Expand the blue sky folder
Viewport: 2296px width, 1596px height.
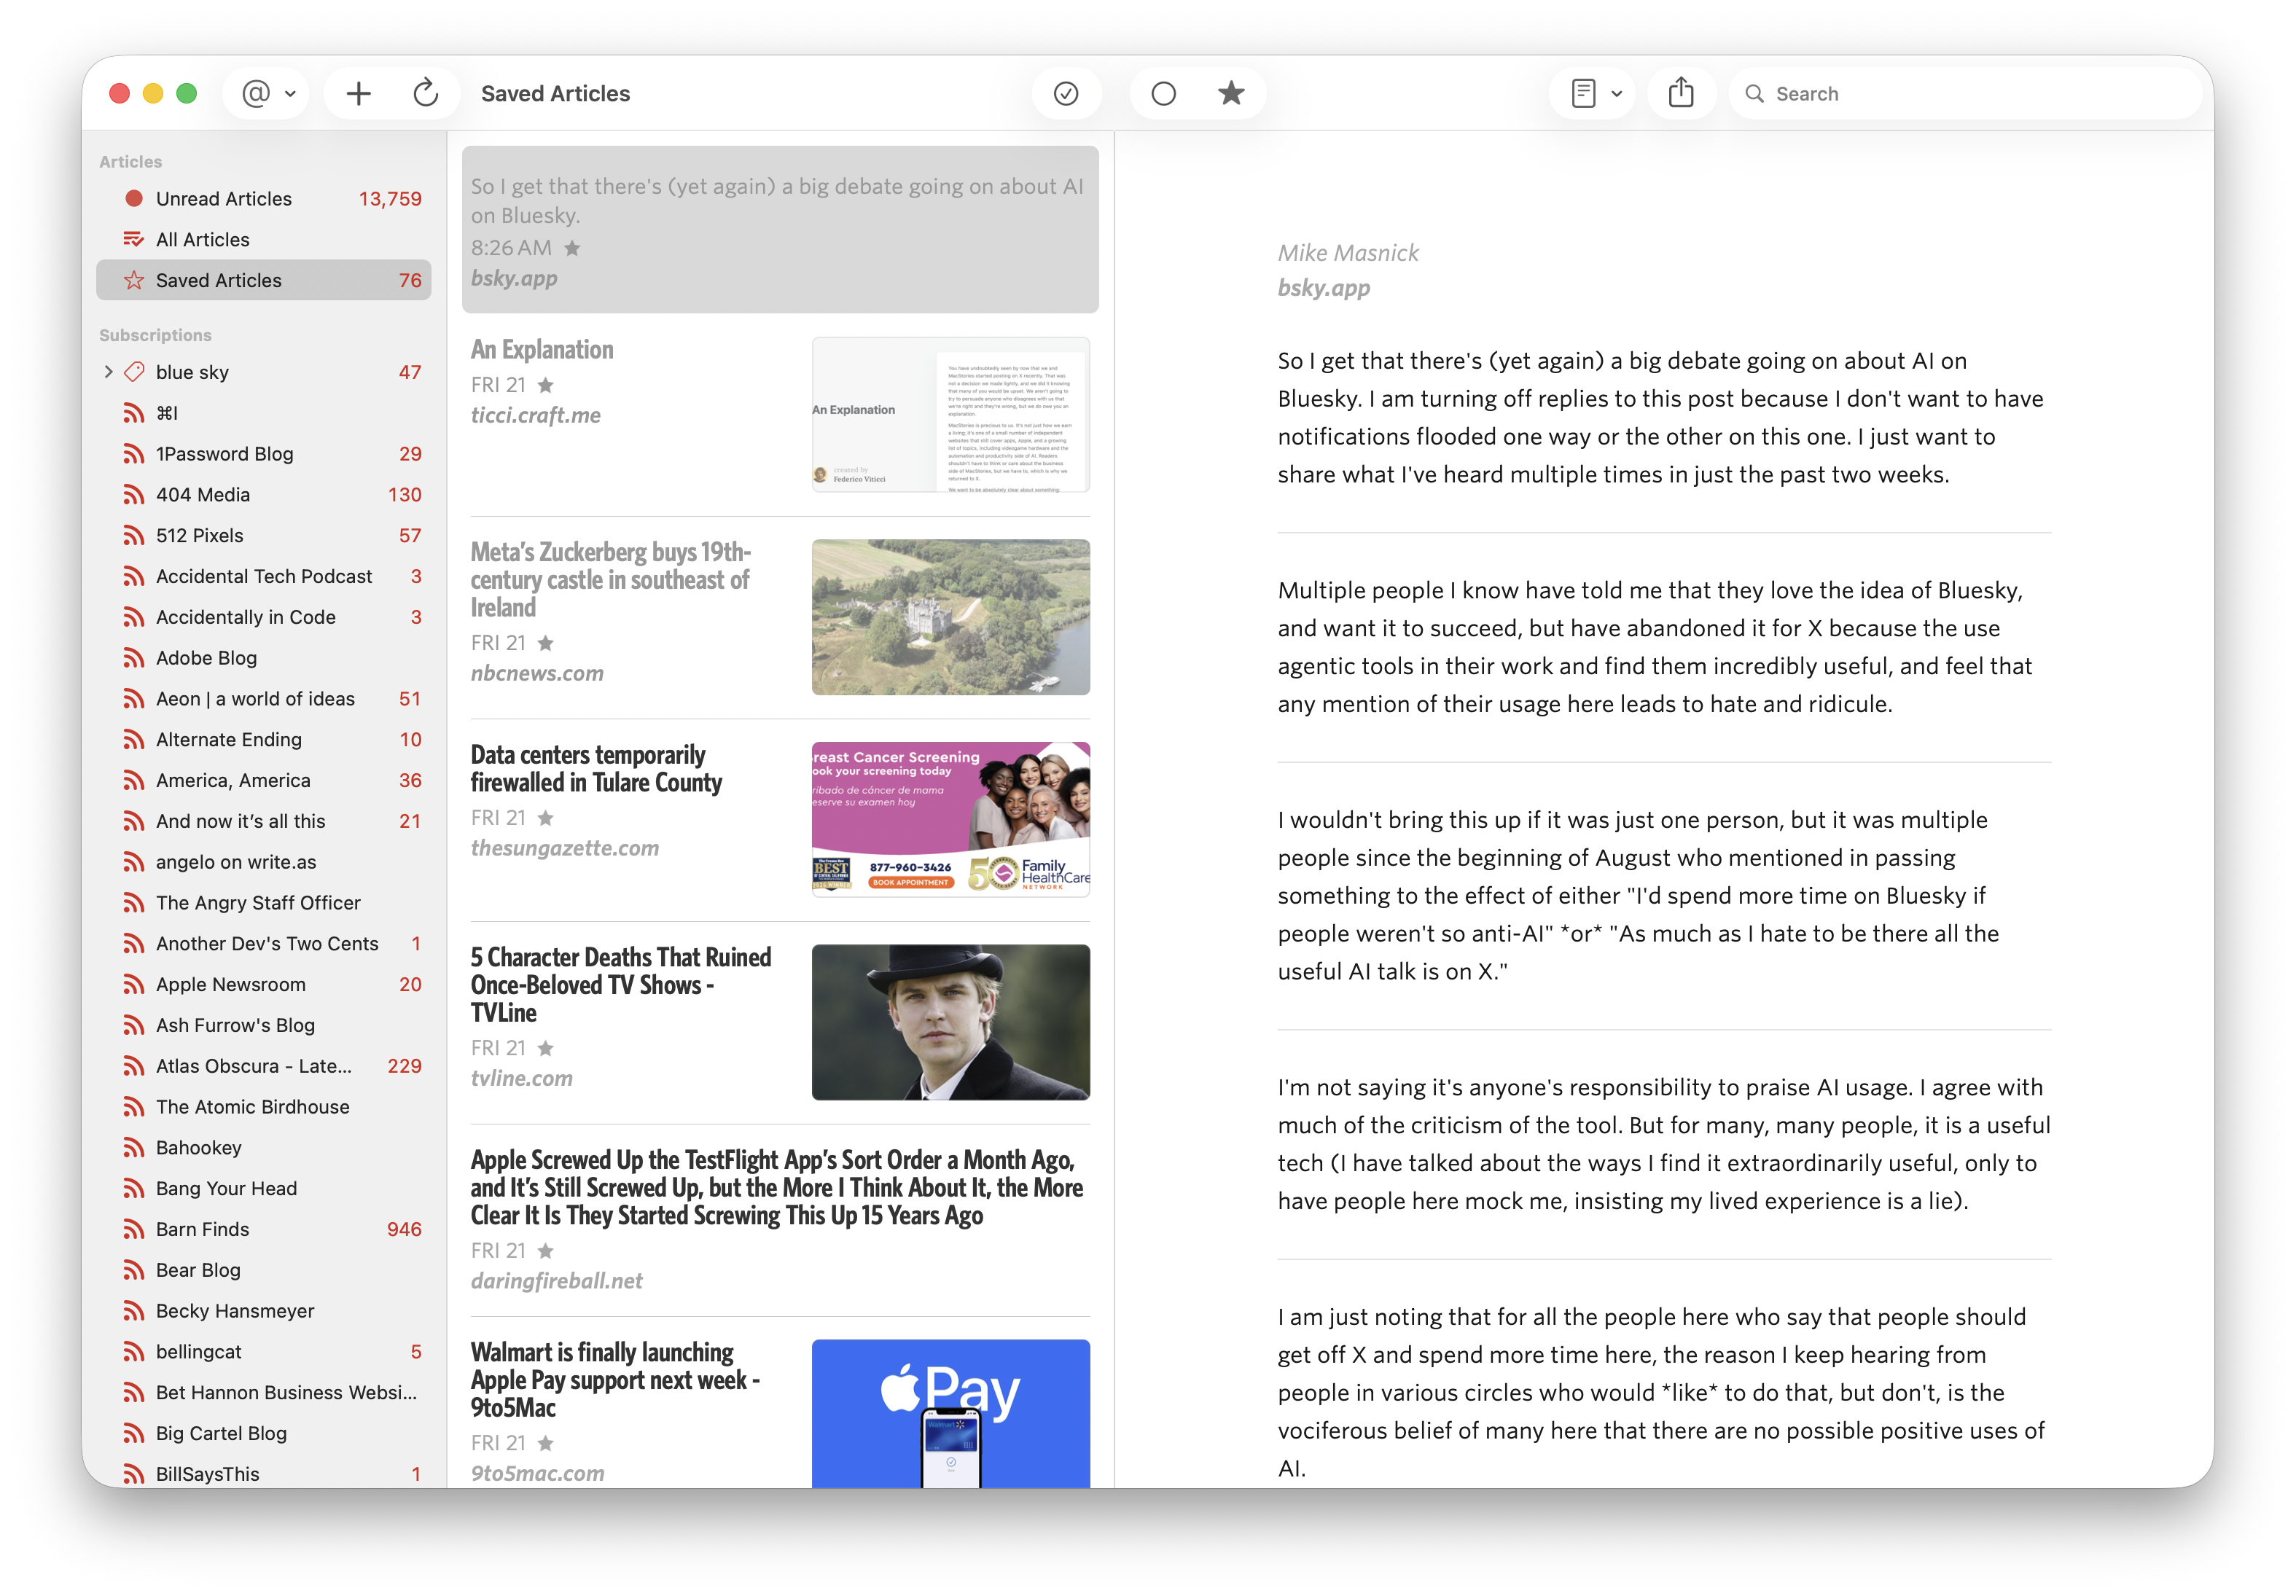[108, 372]
